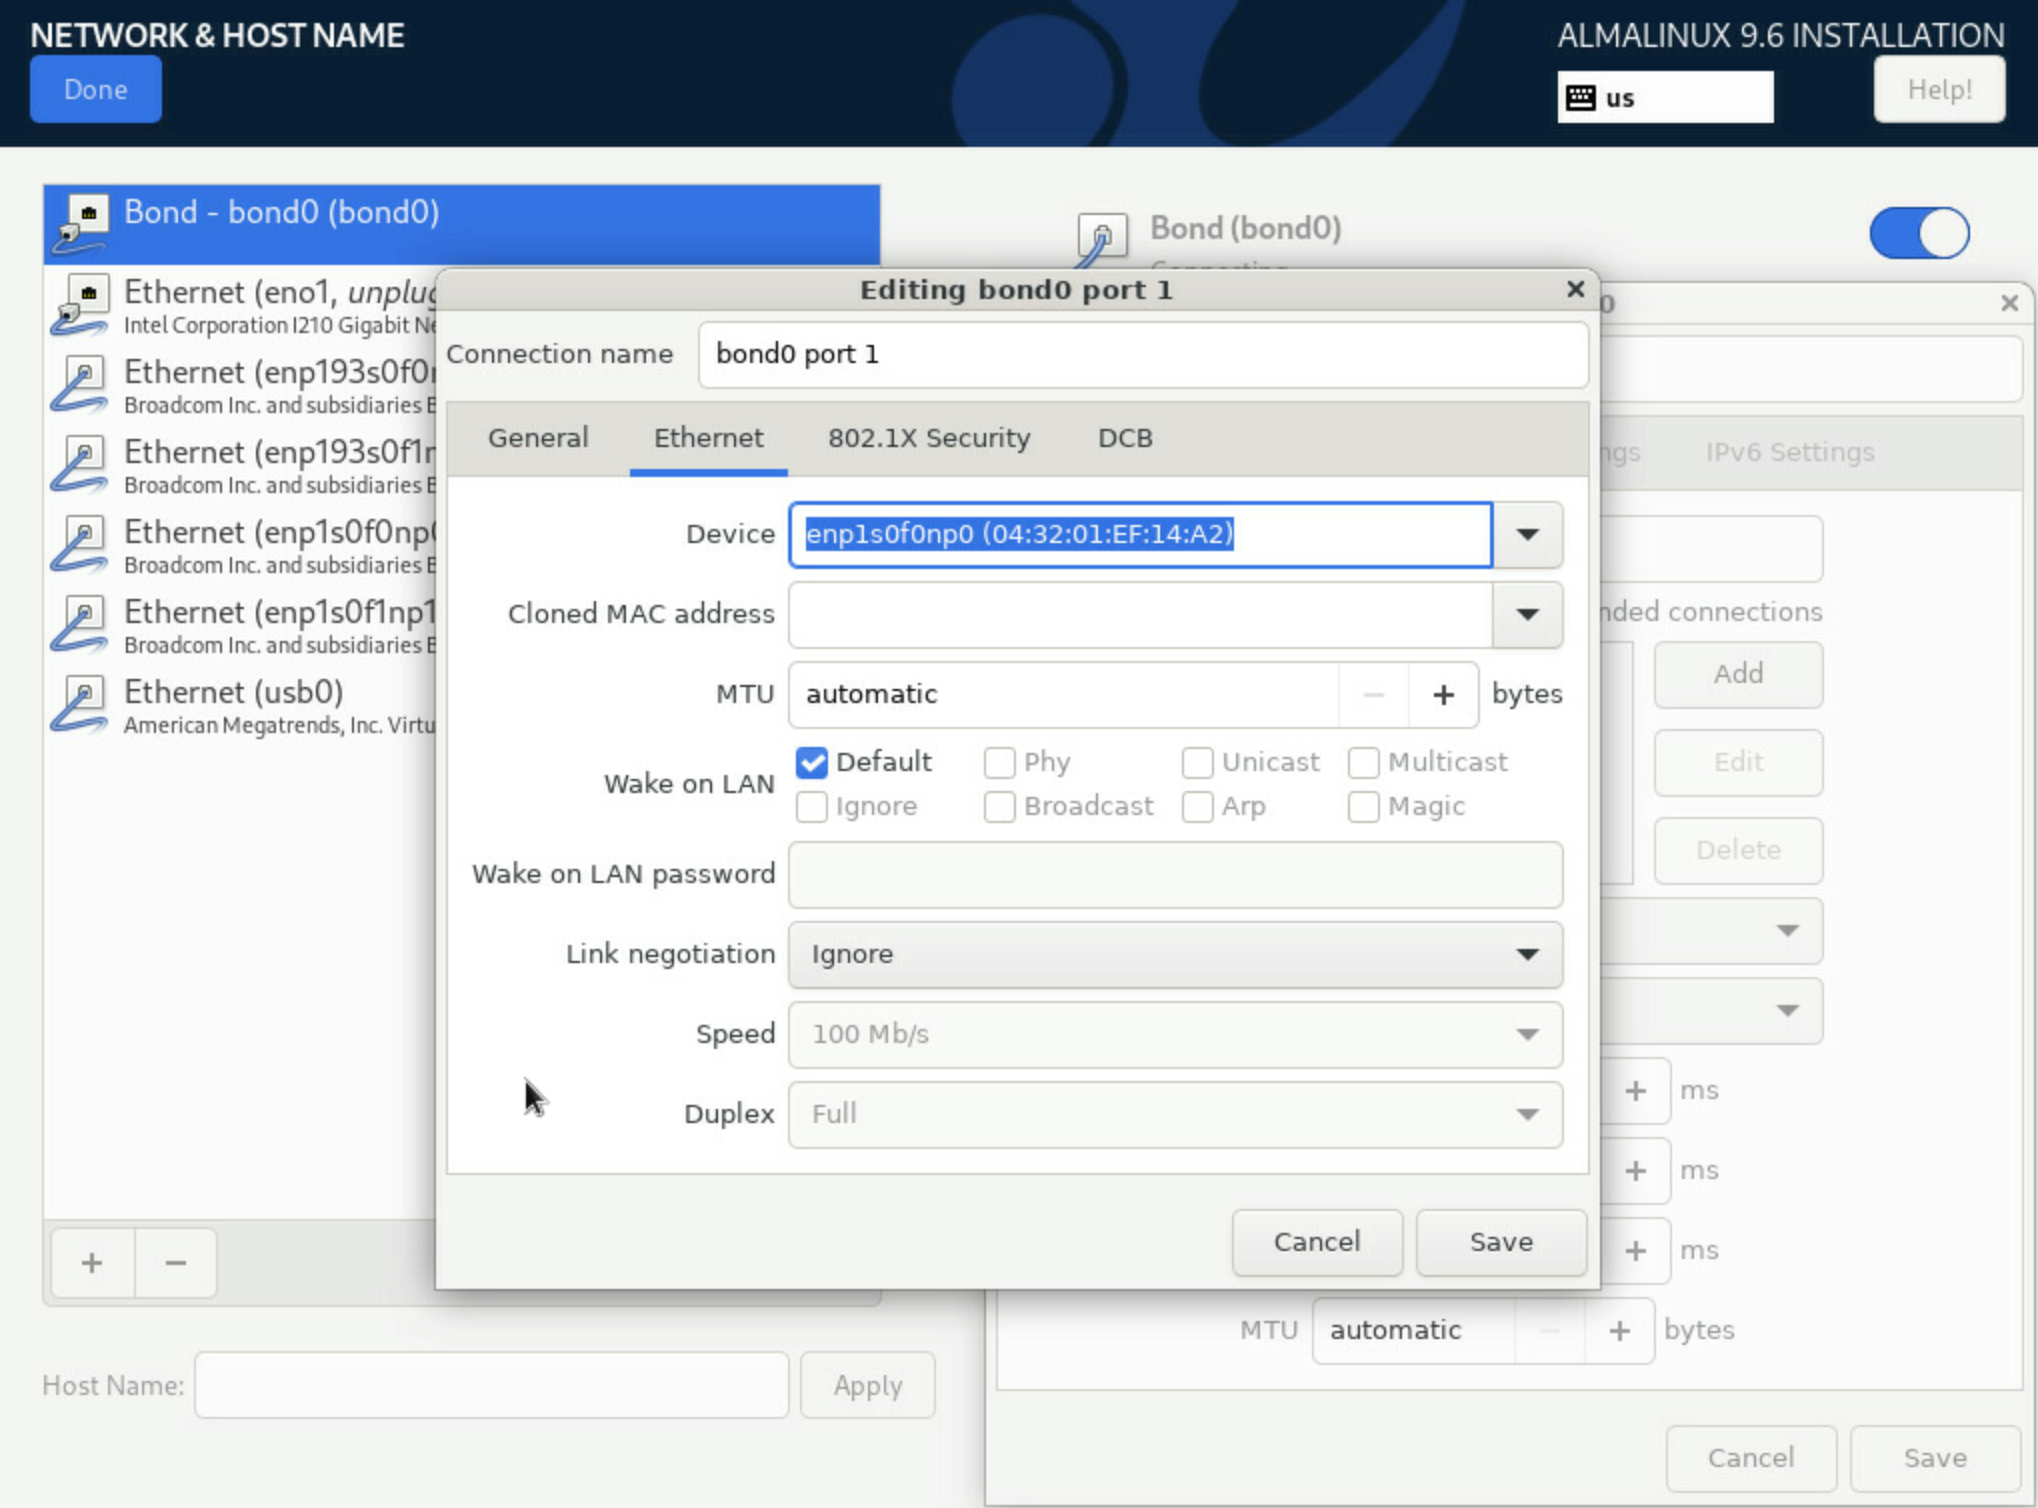The image size is (2038, 1508).
Task: Increase bond MTU in background bond0 dialog
Action: coord(1619,1331)
